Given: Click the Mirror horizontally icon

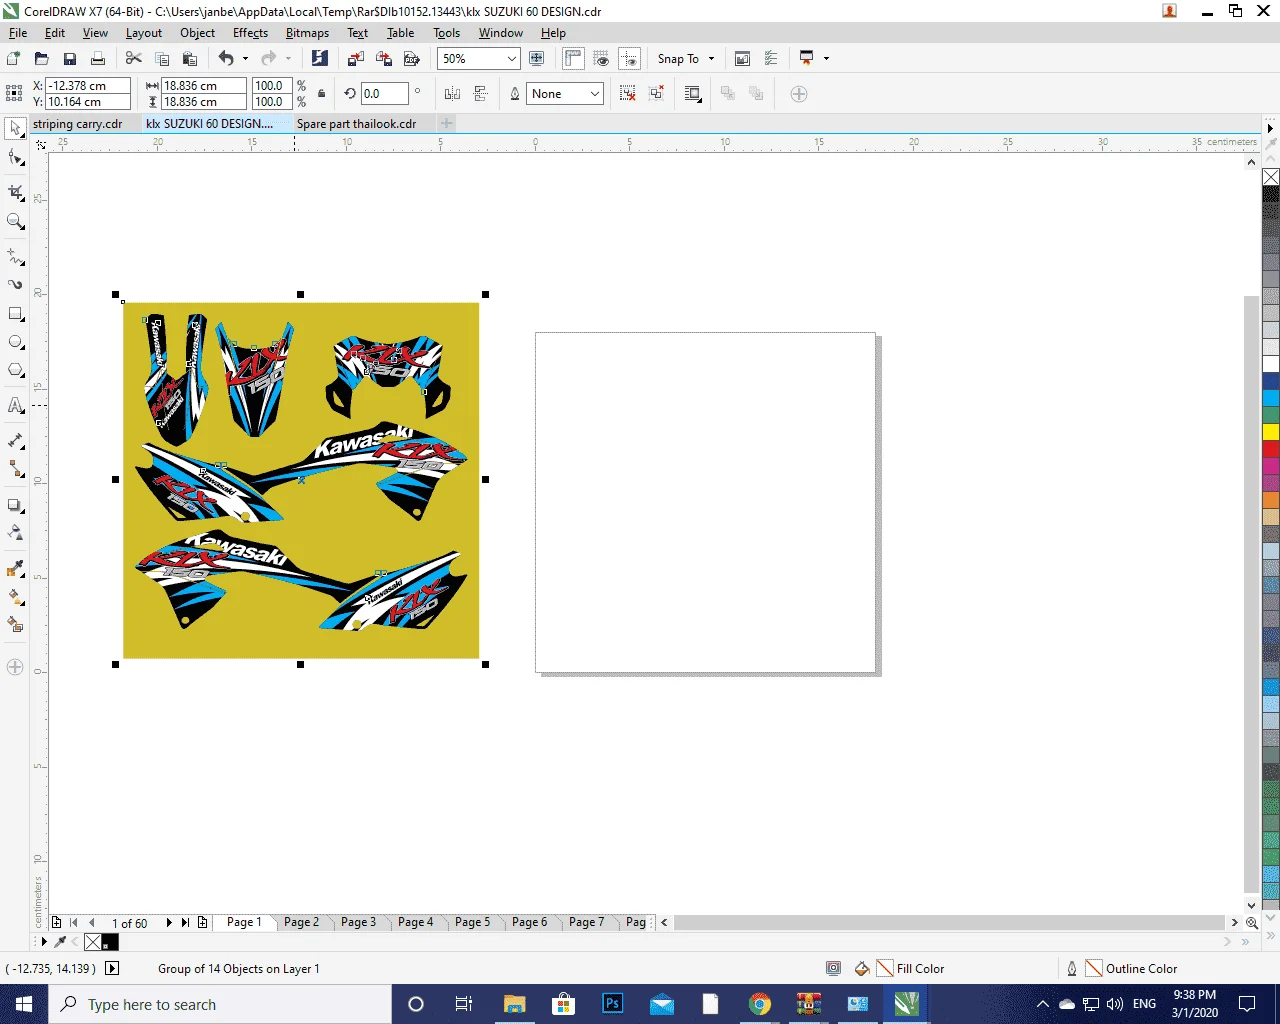Looking at the screenshot, I should (452, 94).
